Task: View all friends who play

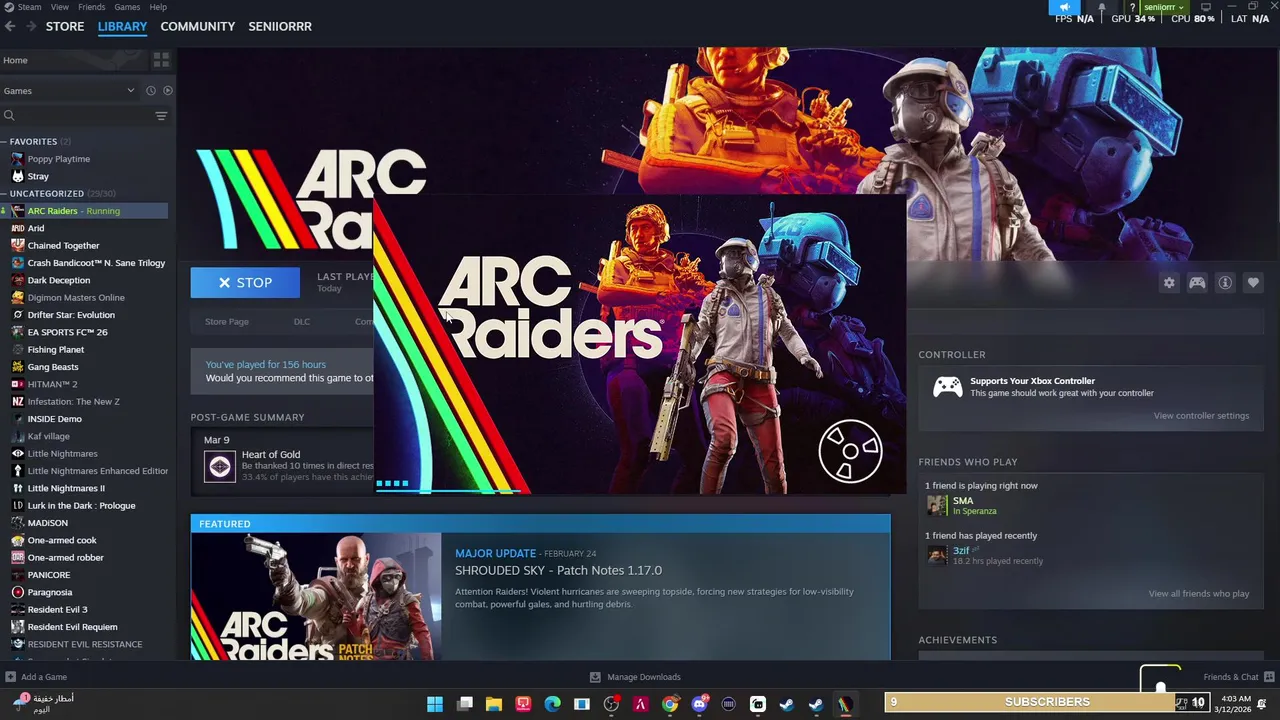Action: pos(1198,594)
